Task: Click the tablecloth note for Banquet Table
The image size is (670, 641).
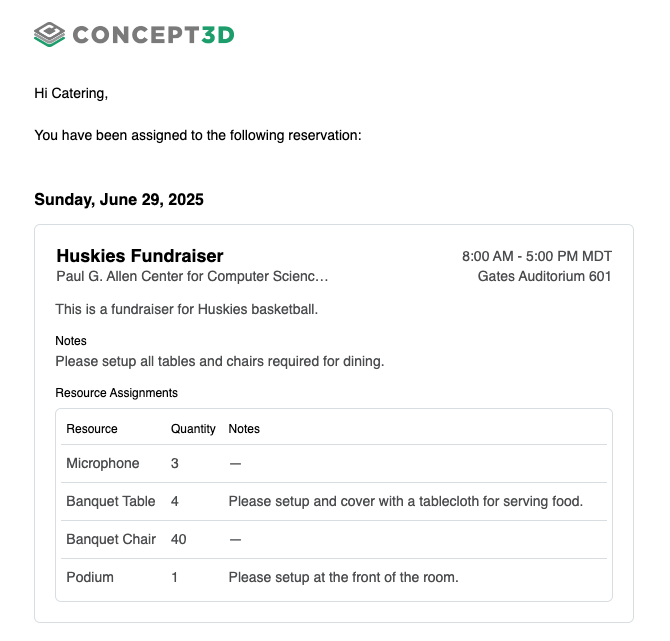Action: (x=405, y=502)
